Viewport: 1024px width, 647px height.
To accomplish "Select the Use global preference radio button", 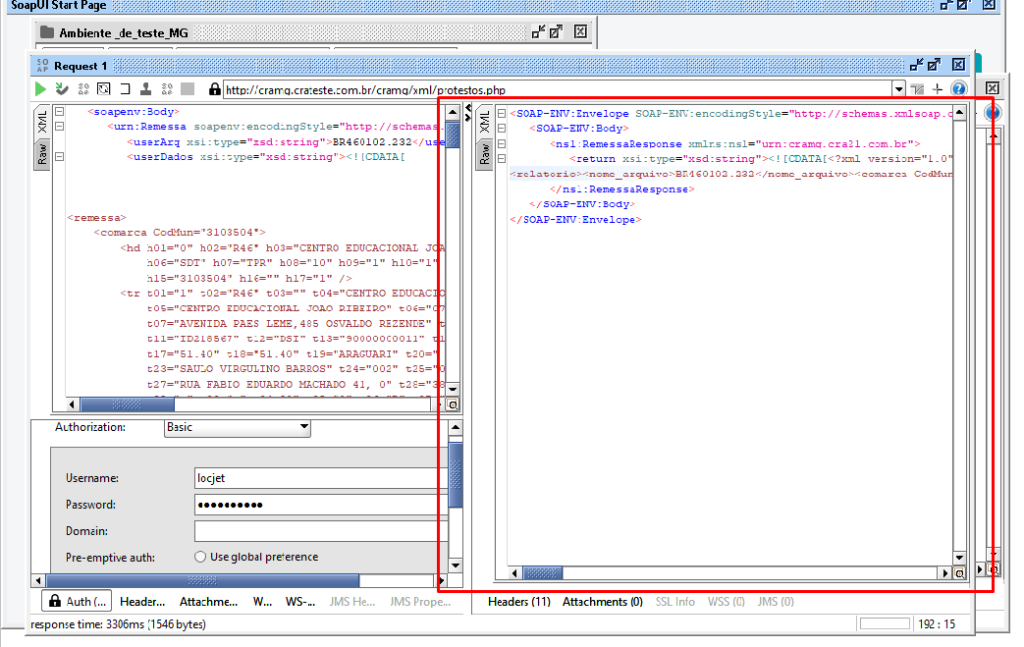I will point(201,557).
